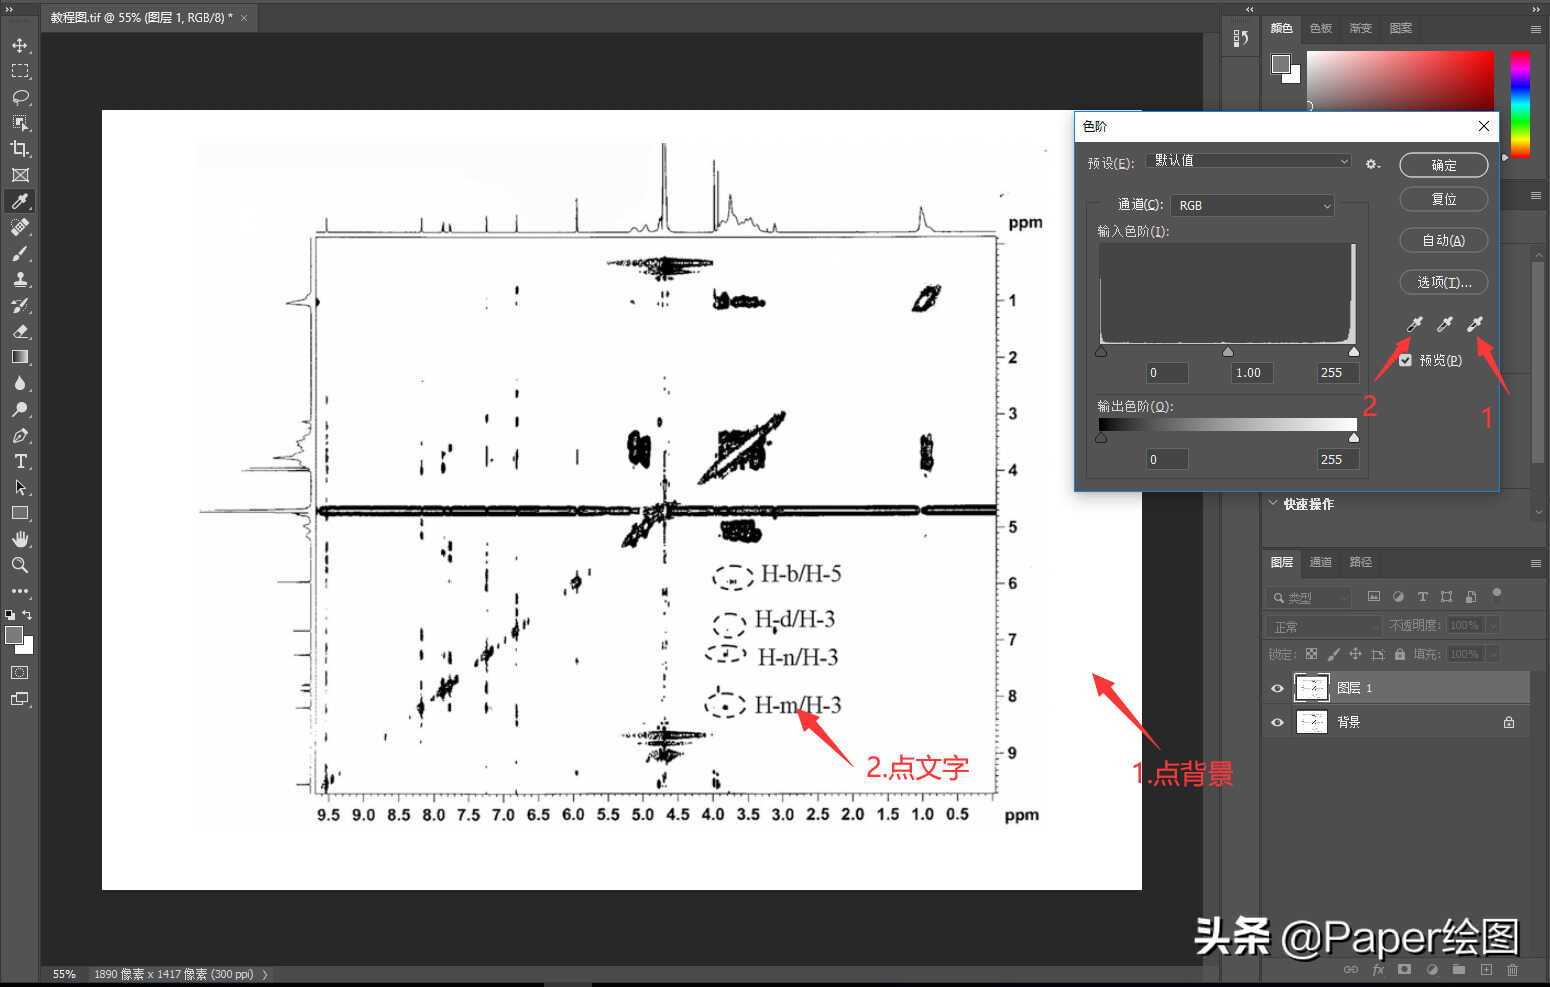Select the Brush tool
This screenshot has height=987, width=1550.
pyautogui.click(x=20, y=253)
